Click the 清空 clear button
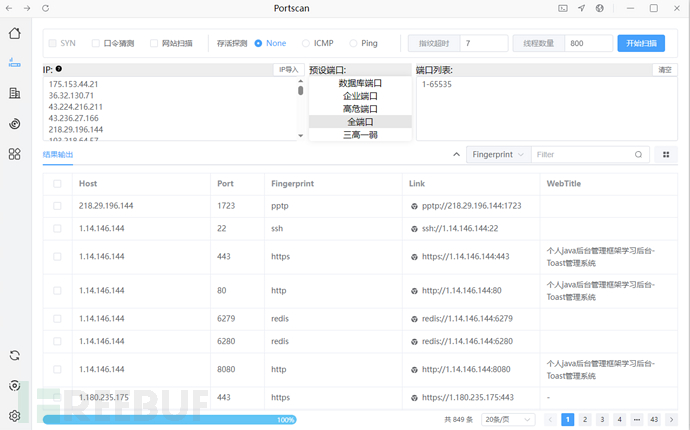 coord(664,70)
